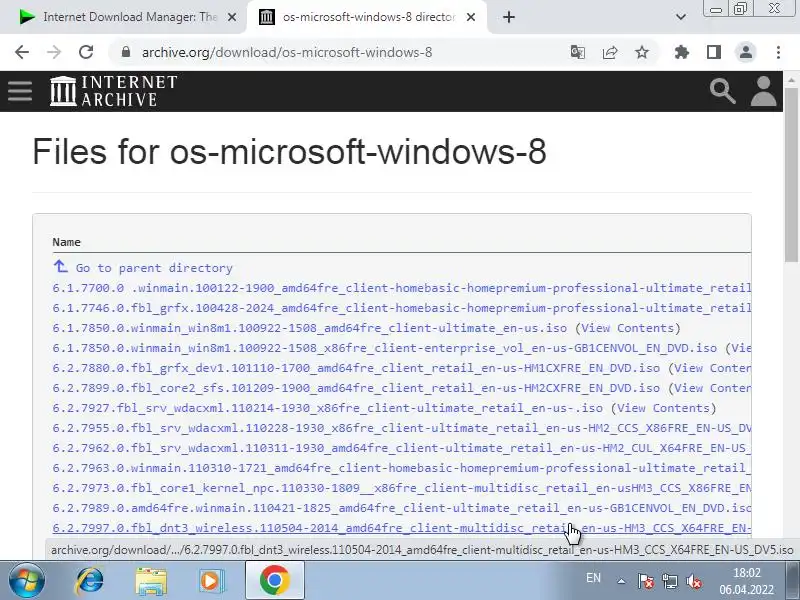Open the Chrome profile avatar

[x=745, y=52]
